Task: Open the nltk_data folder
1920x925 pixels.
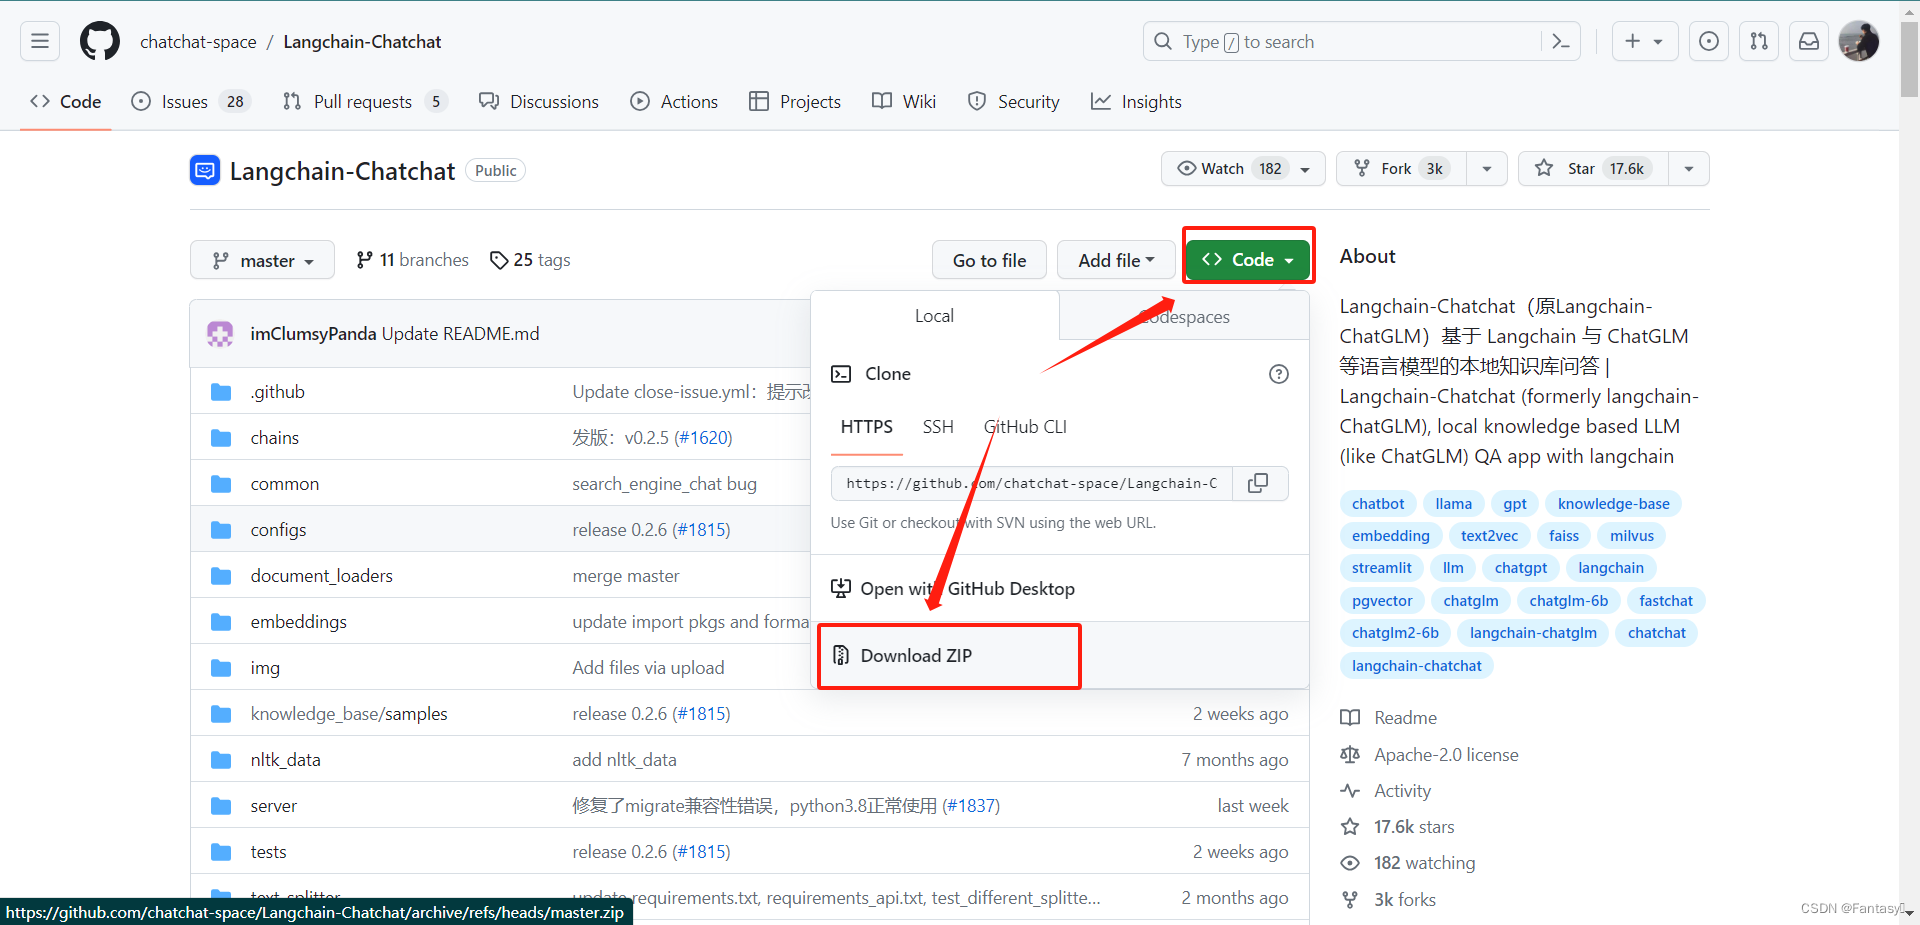Action: (x=286, y=760)
